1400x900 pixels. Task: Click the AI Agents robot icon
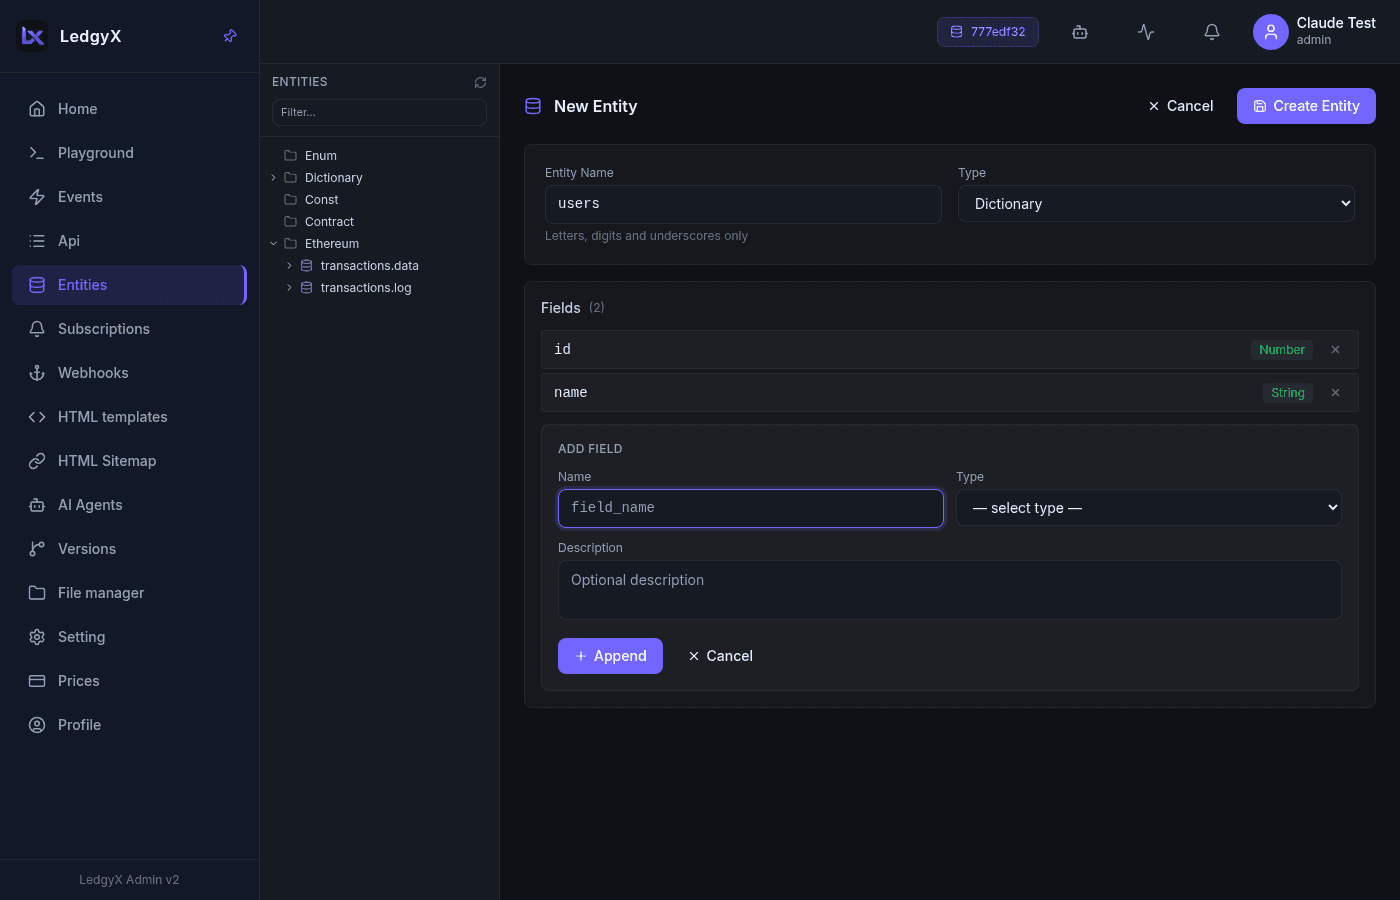pos(37,505)
